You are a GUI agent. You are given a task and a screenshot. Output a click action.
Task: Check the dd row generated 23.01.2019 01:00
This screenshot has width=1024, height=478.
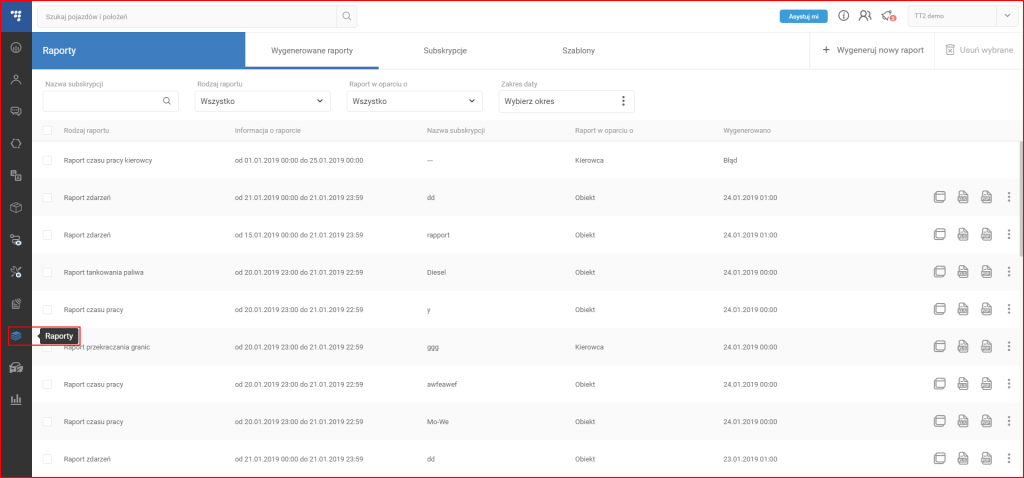[47, 458]
